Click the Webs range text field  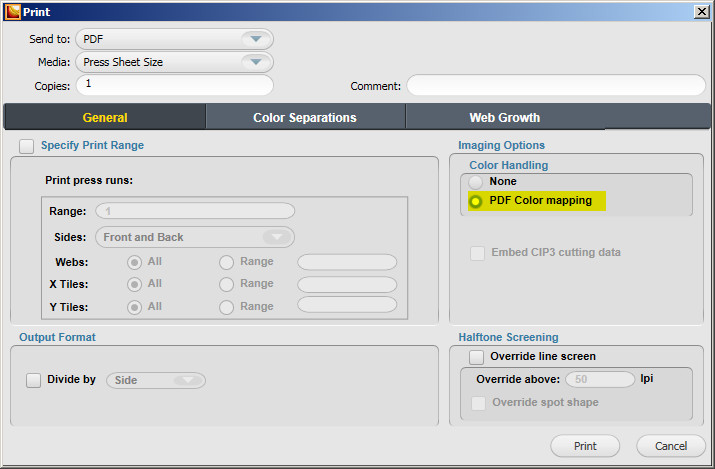[347, 262]
